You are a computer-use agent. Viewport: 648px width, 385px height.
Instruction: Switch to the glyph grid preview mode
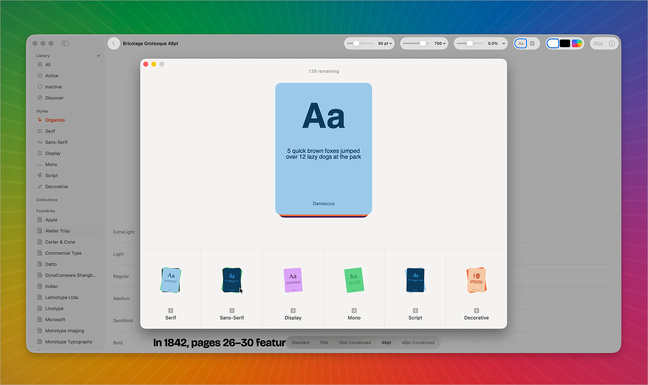(533, 43)
